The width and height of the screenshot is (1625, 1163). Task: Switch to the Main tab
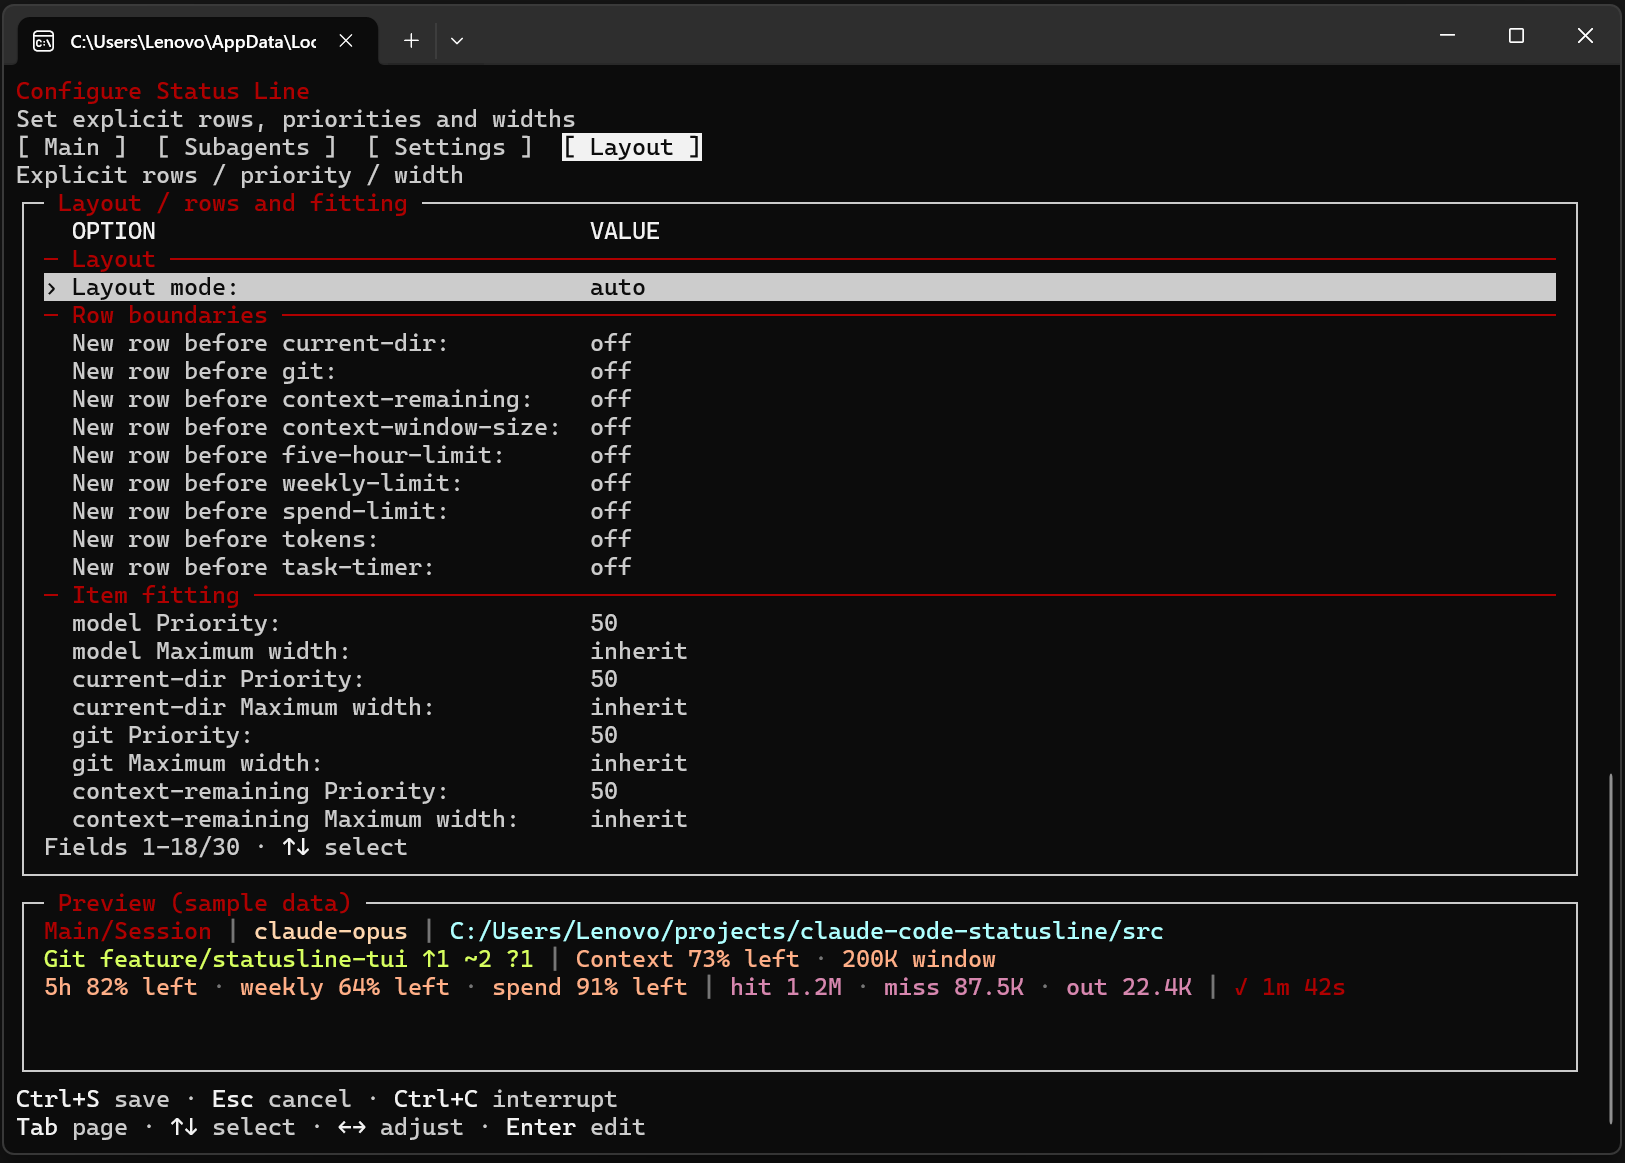coord(72,147)
